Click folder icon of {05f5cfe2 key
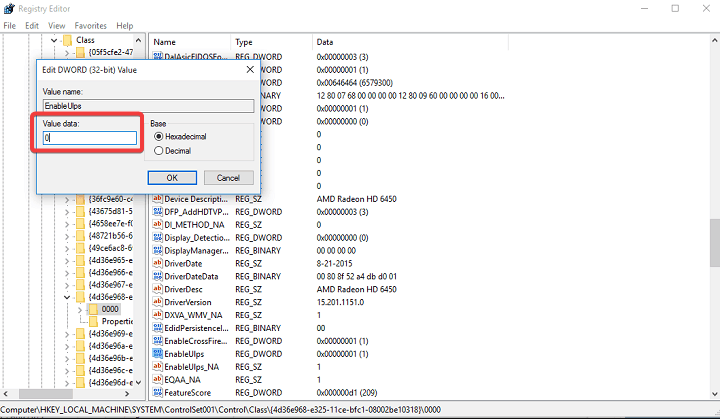This screenshot has height=419, width=720. (x=80, y=52)
